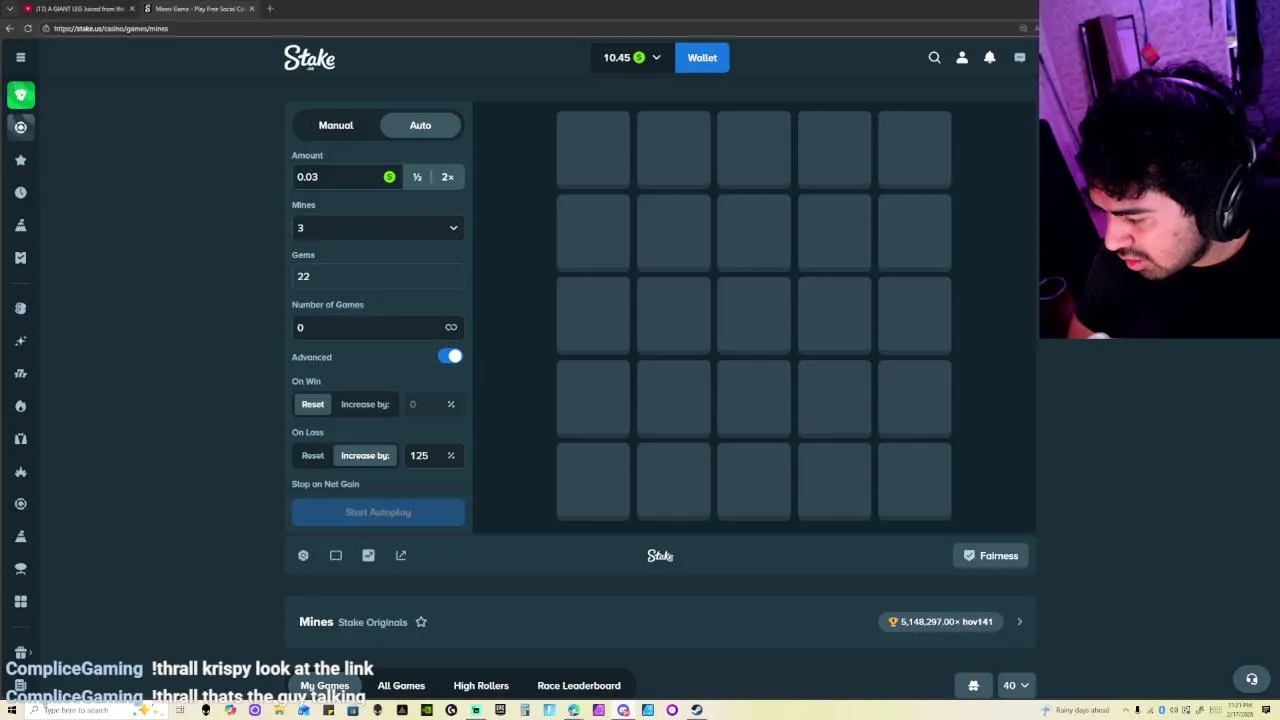Click the Number of Games field
Screen dimensions: 1280x720
378,327
